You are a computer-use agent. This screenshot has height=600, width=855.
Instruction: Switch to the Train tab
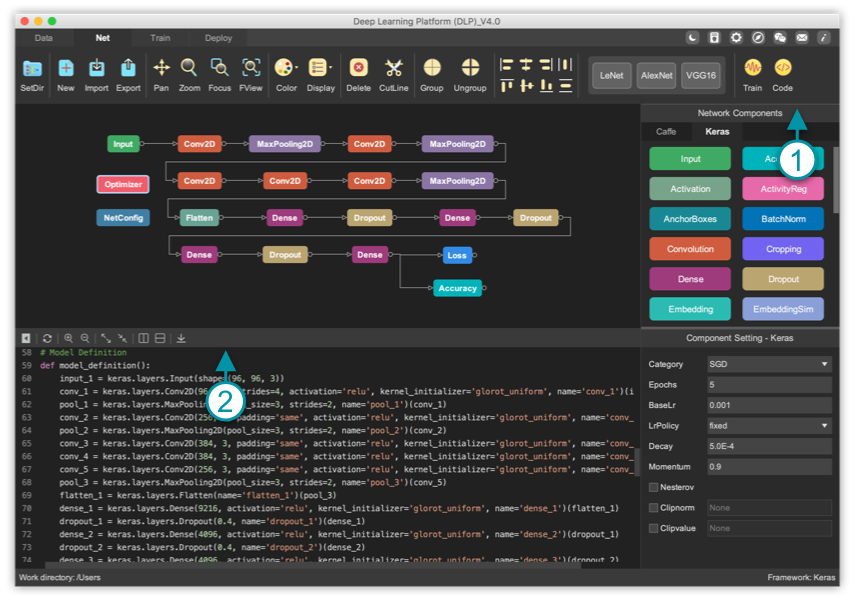point(160,38)
